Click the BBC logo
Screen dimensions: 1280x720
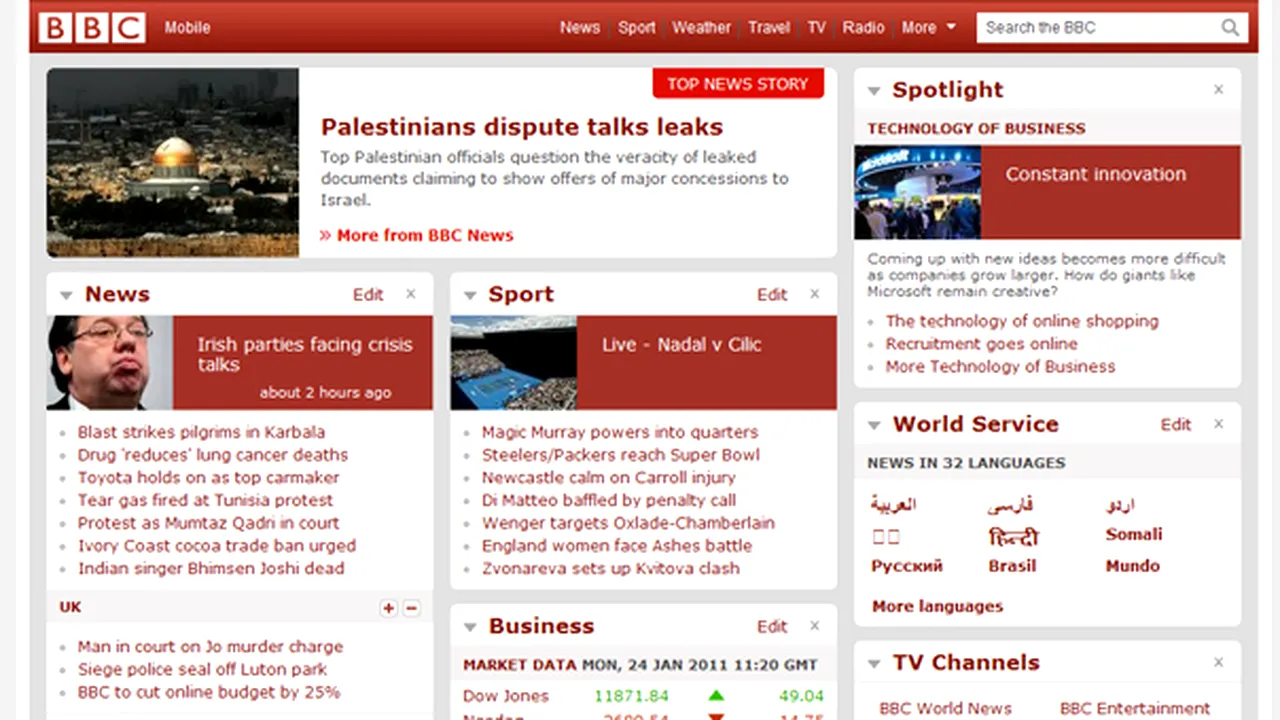92,27
